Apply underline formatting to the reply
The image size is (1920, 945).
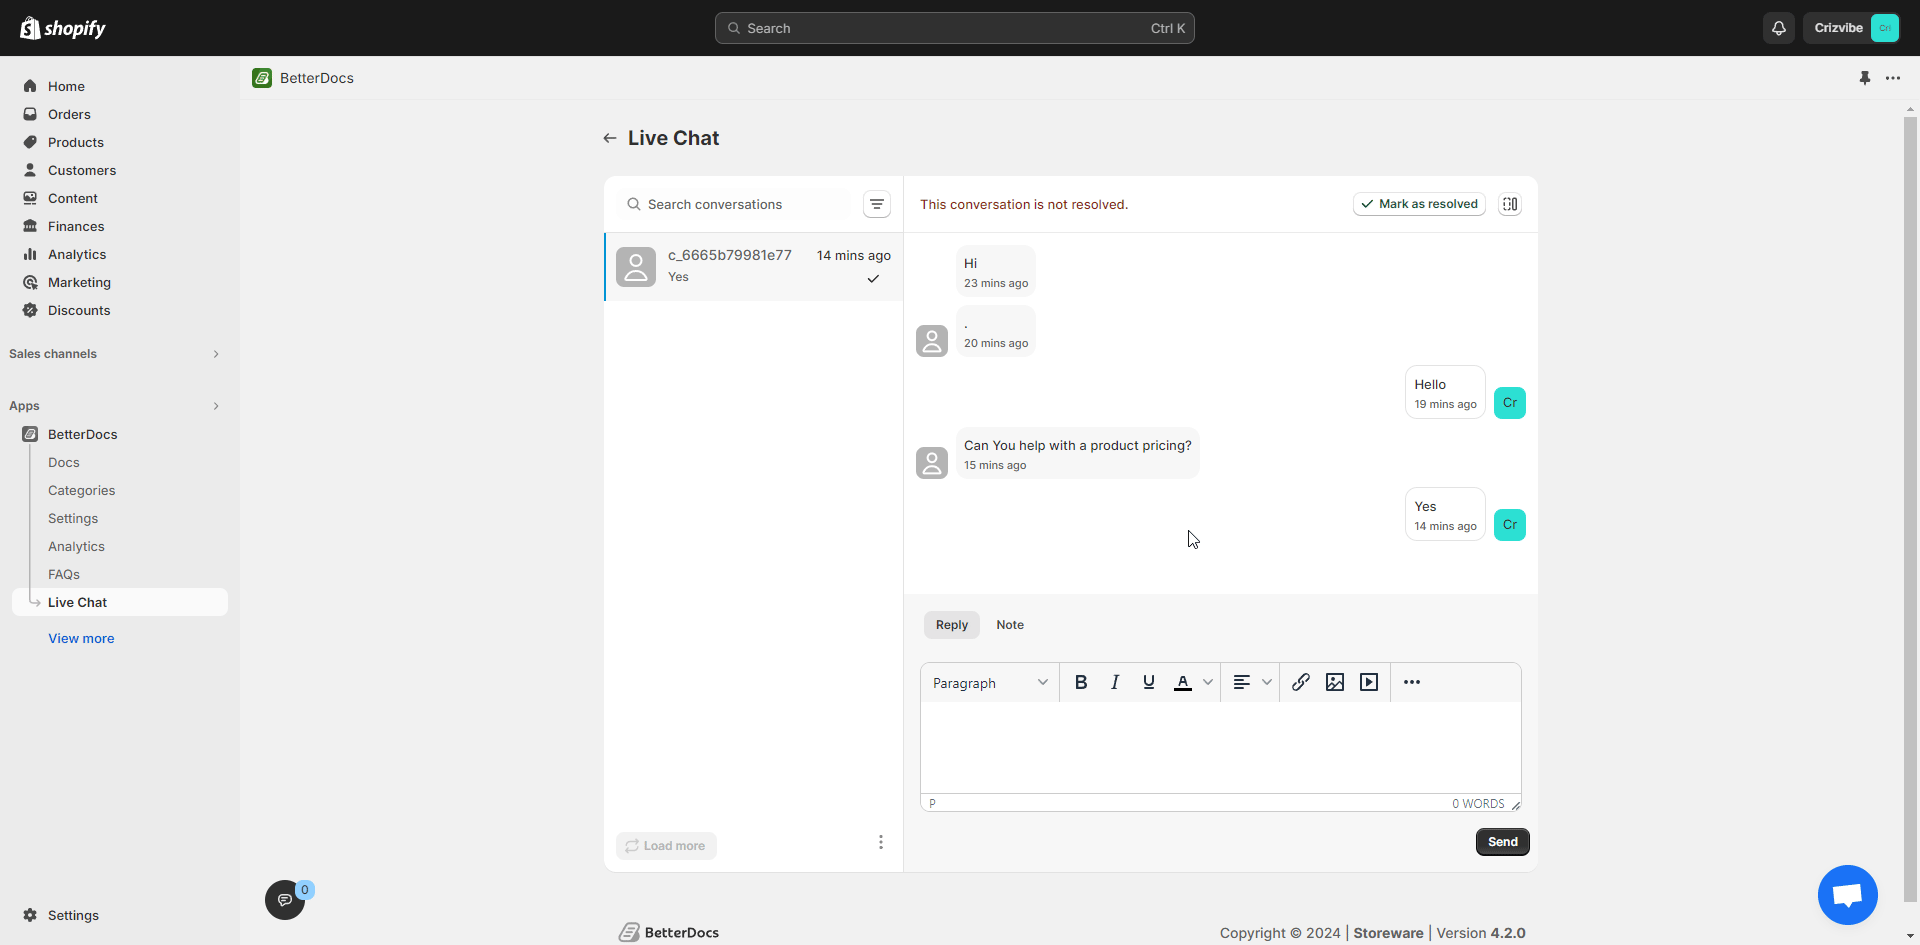1149,682
